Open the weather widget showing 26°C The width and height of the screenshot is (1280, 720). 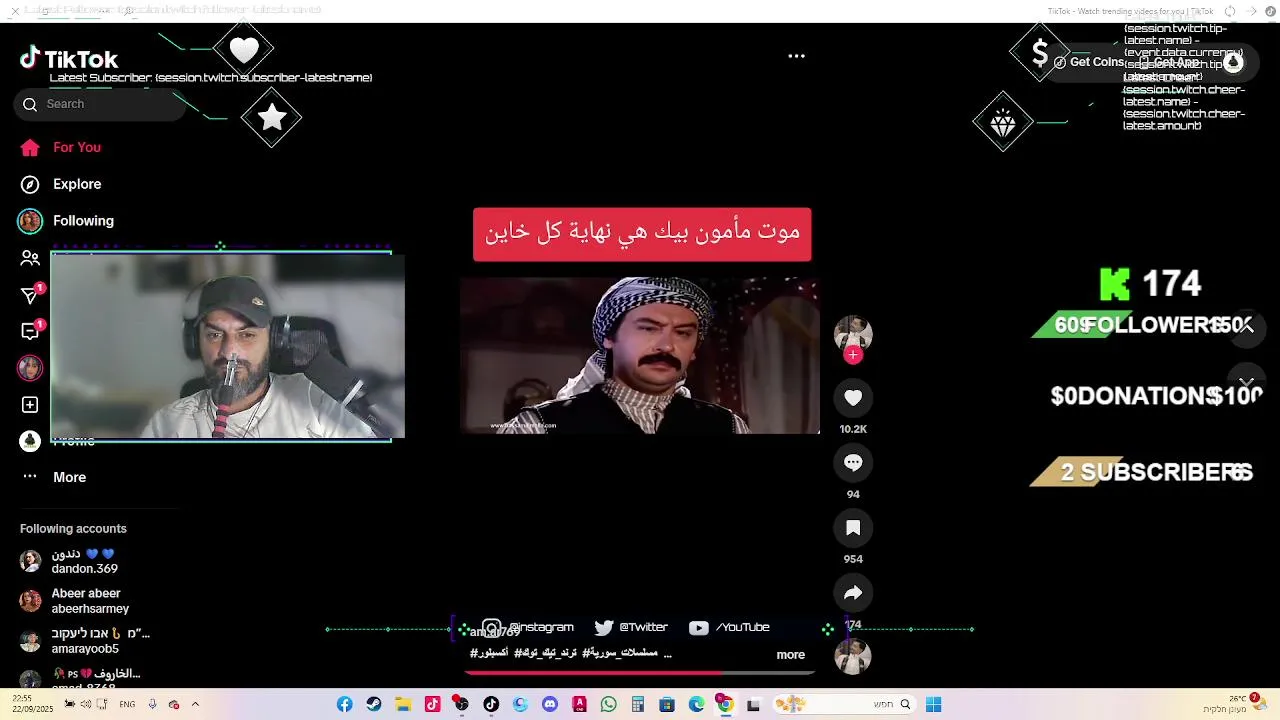pos(1236,704)
